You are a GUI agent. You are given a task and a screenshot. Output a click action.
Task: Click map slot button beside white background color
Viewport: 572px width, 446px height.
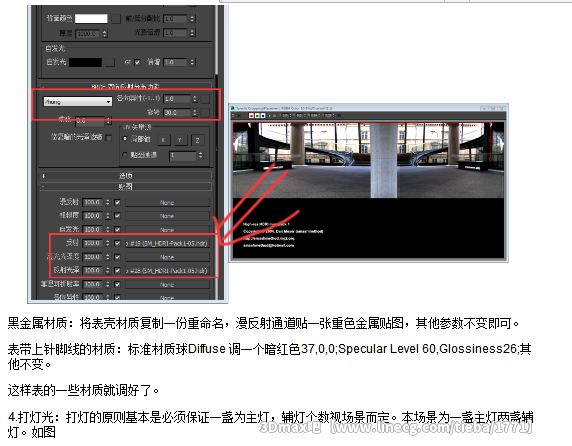point(116,19)
